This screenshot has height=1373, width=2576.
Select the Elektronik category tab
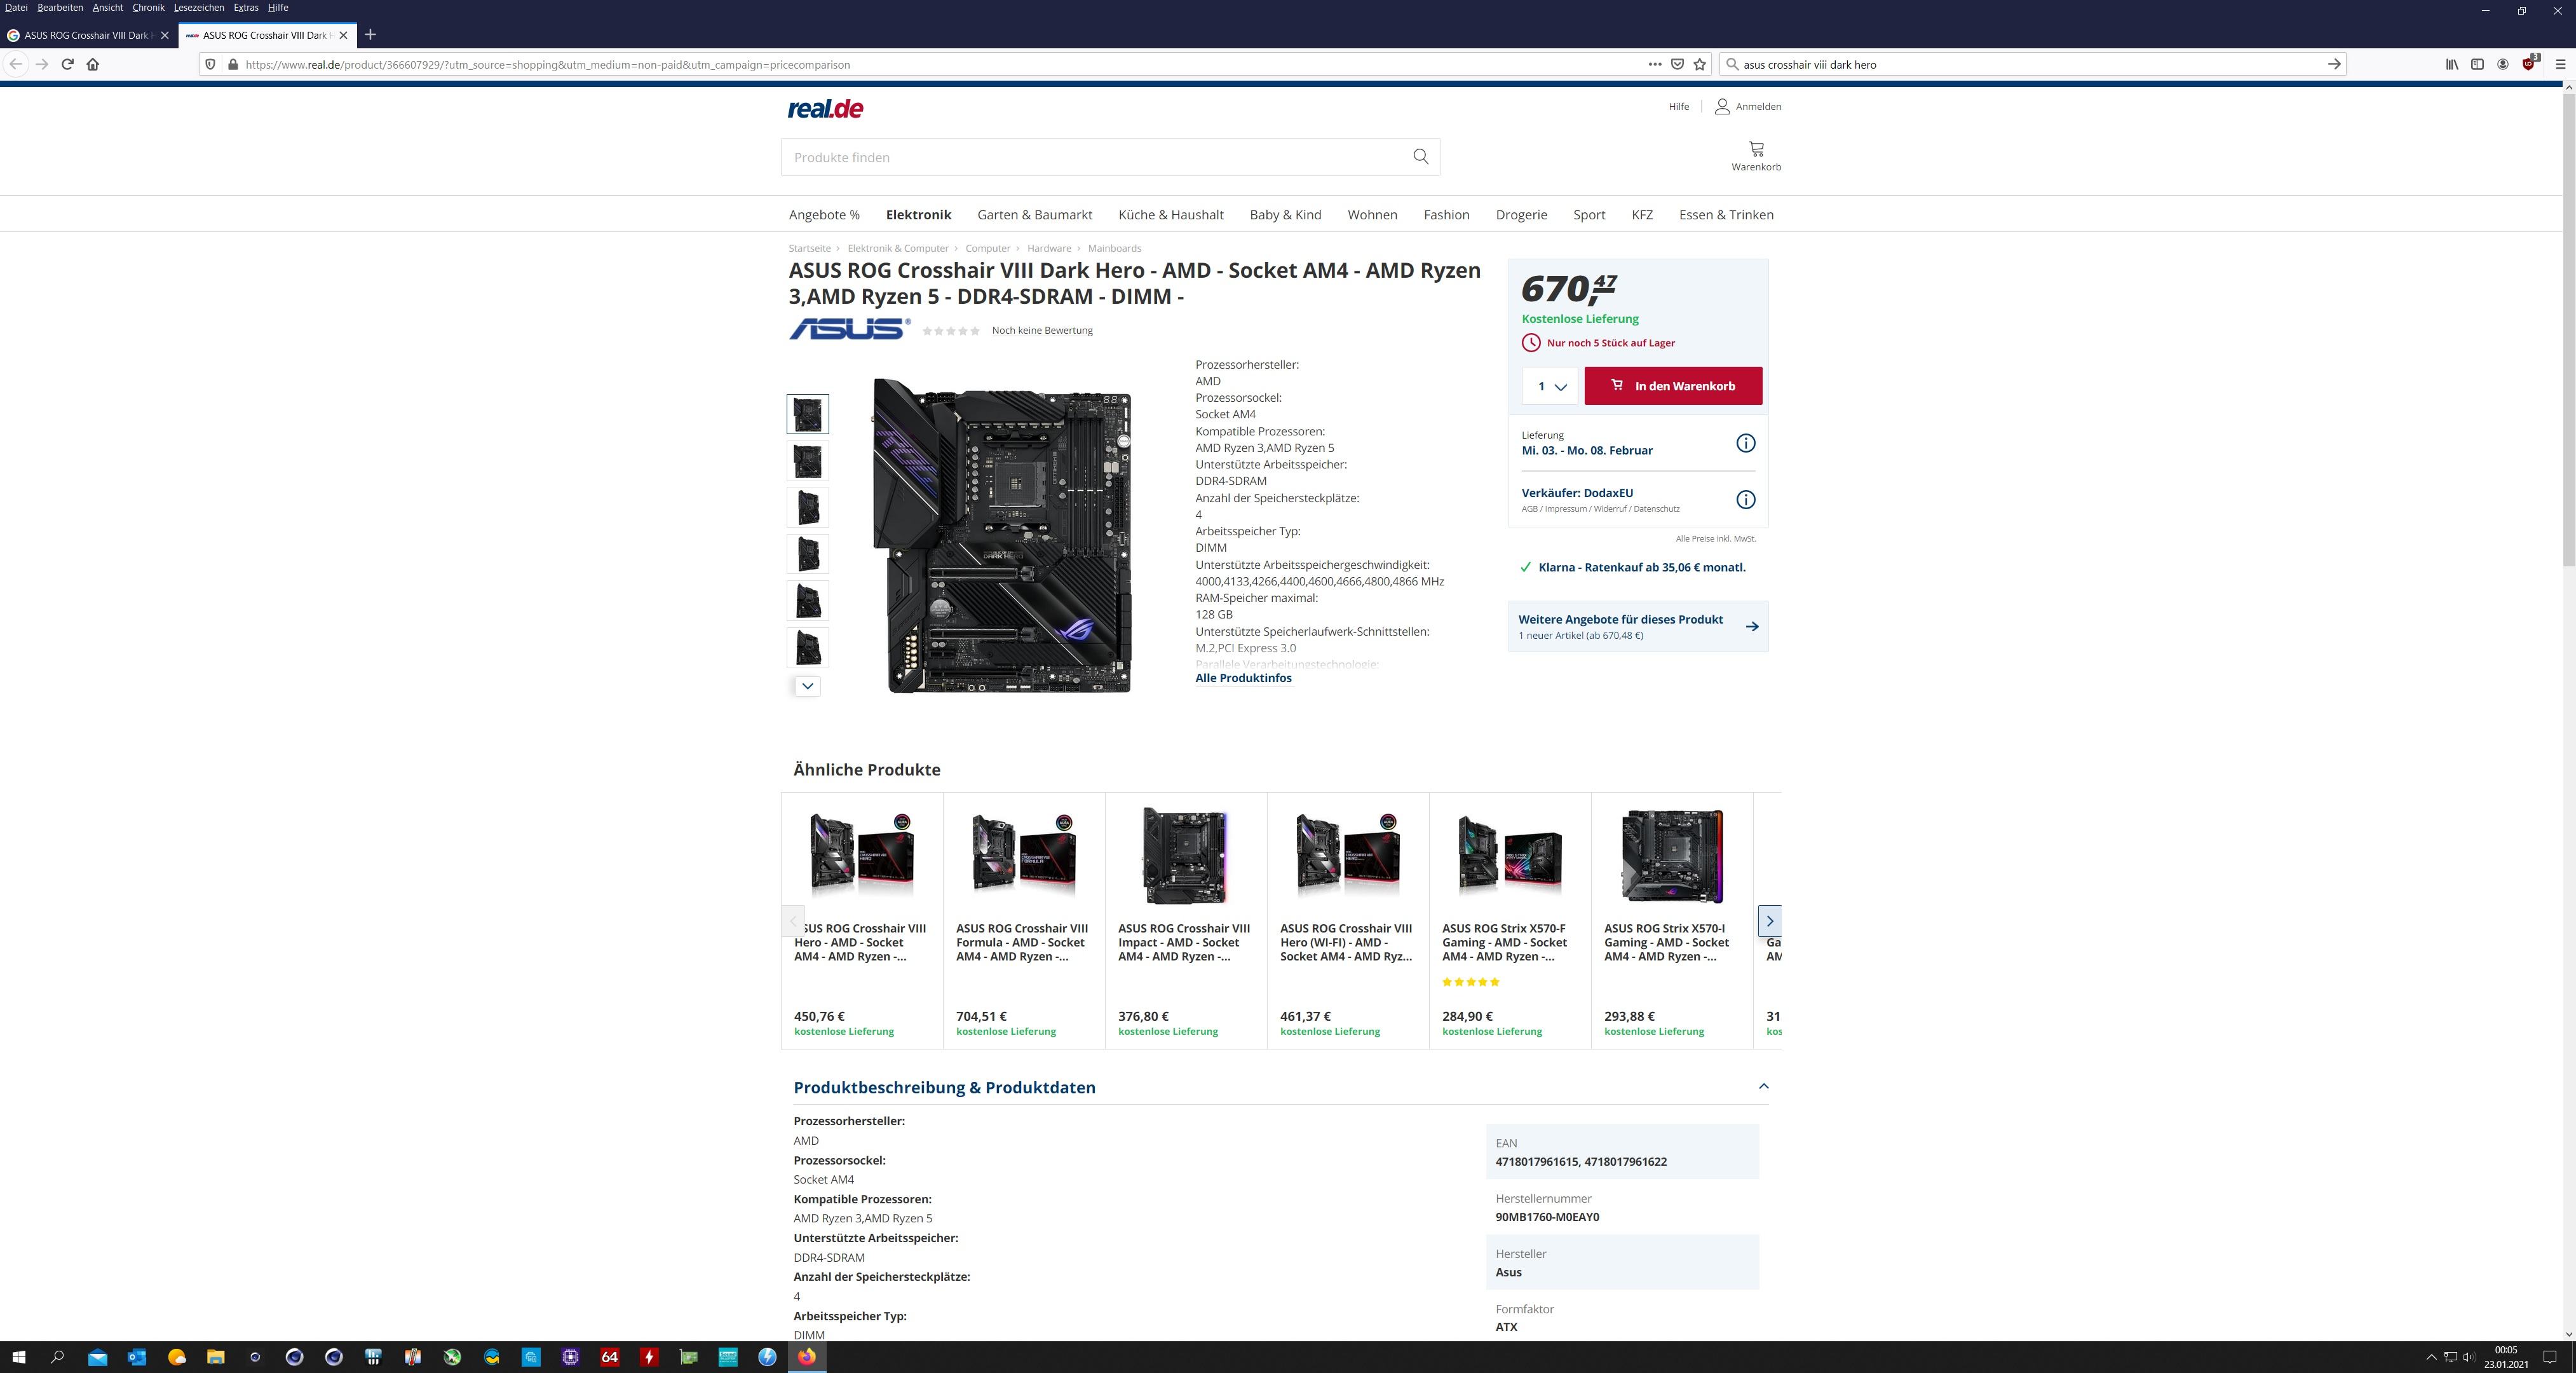[x=918, y=215]
